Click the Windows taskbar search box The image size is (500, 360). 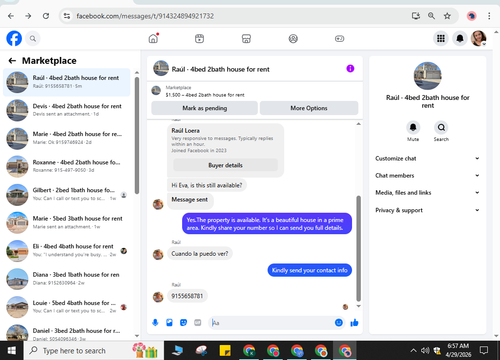pos(94,351)
